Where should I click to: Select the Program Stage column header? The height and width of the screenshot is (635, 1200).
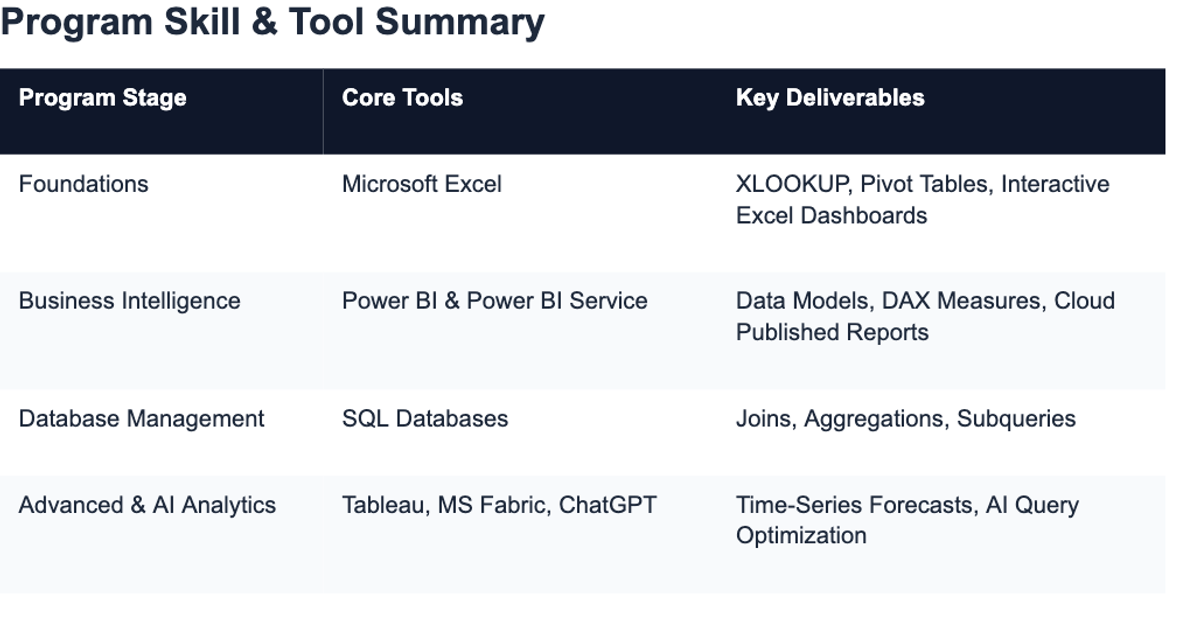[x=161, y=111]
